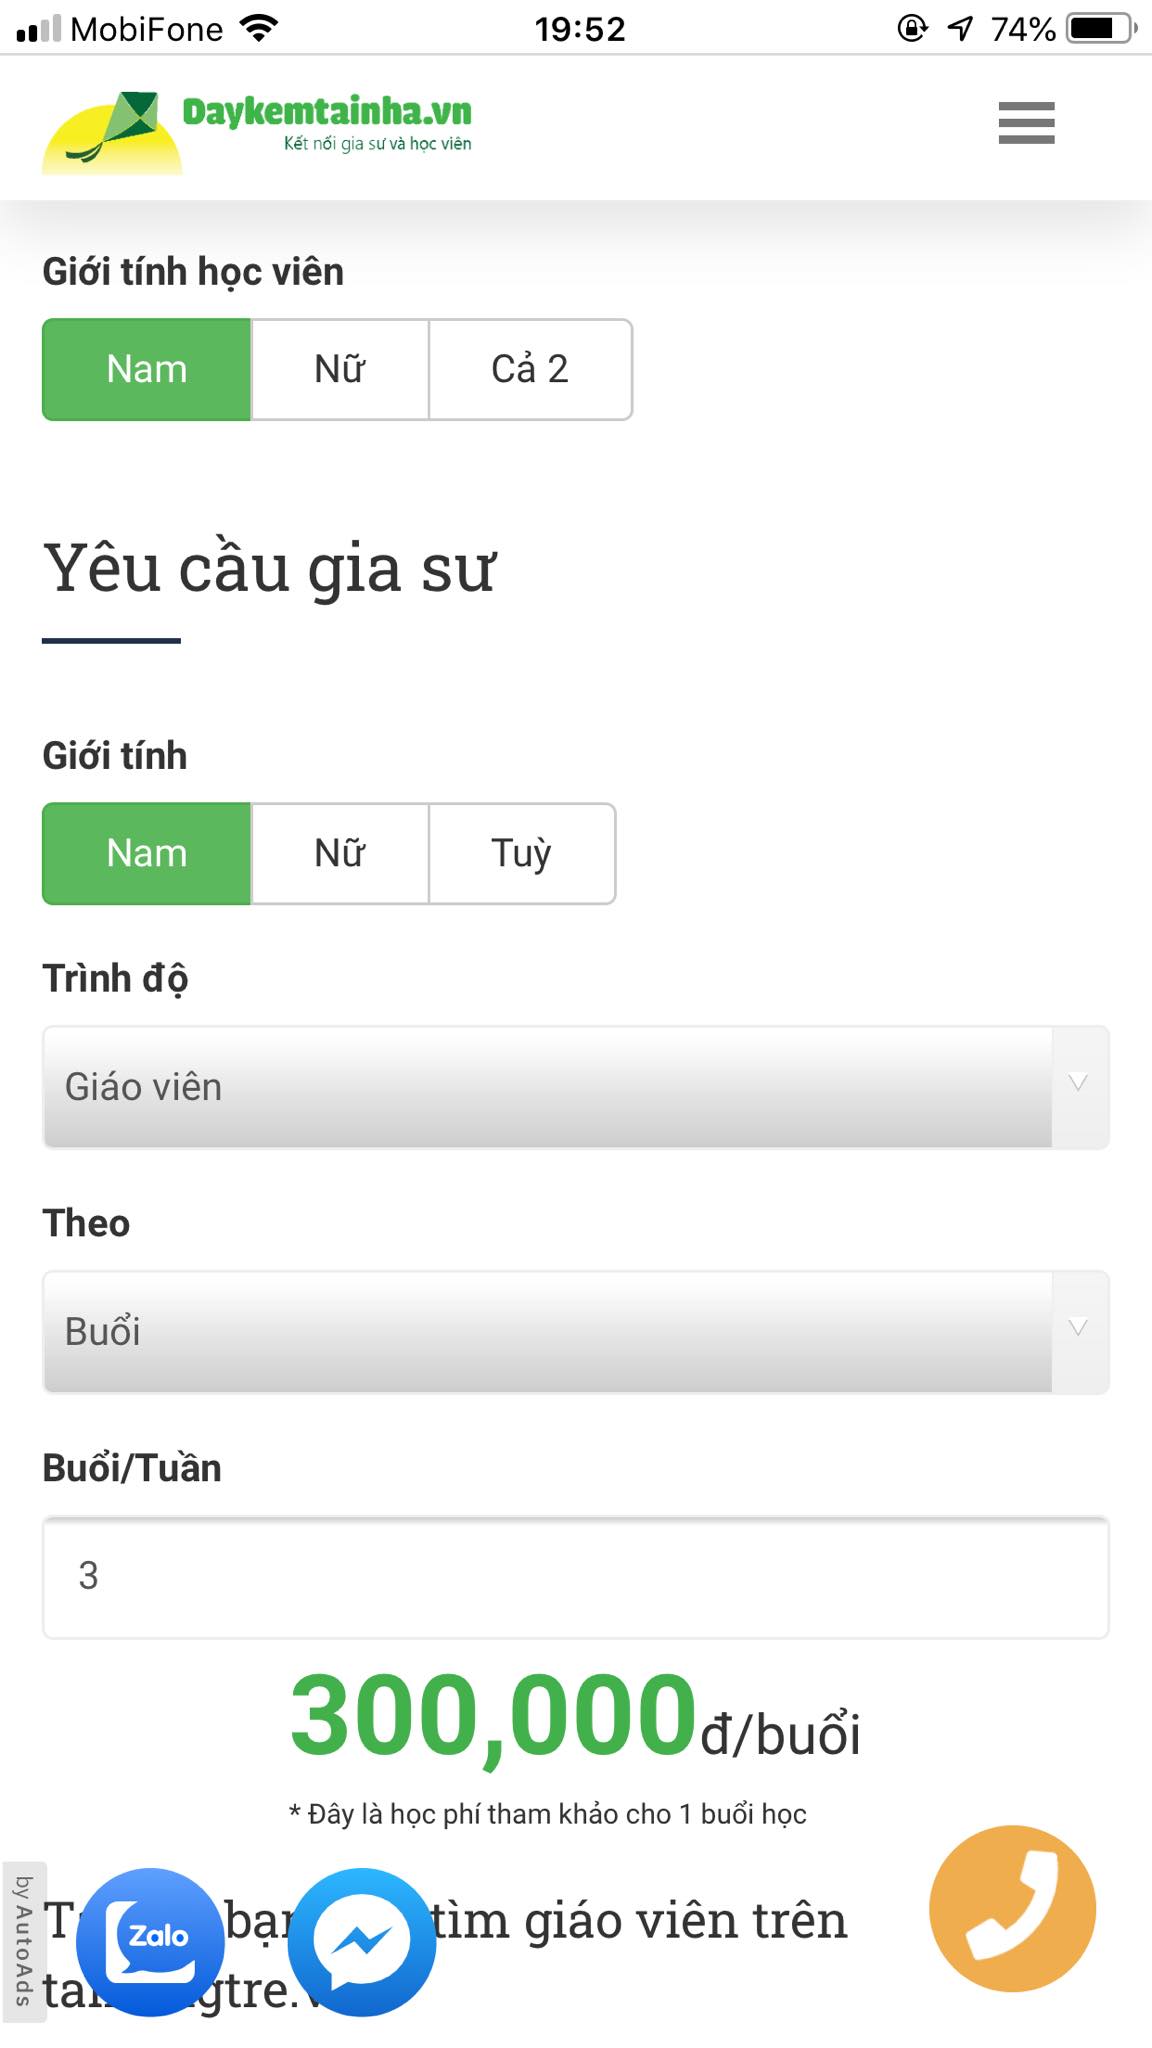This screenshot has width=1152, height=2048.
Task: Open the Trình độ dropdown
Action: [x=548, y=1087]
